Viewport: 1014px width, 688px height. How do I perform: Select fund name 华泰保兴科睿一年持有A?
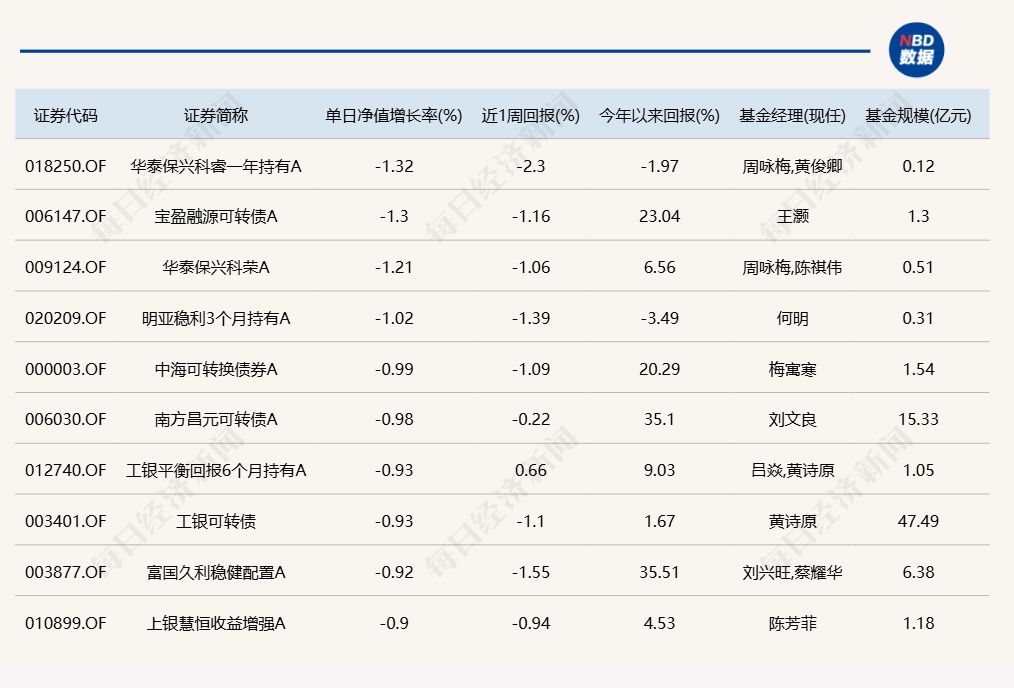pos(216,166)
